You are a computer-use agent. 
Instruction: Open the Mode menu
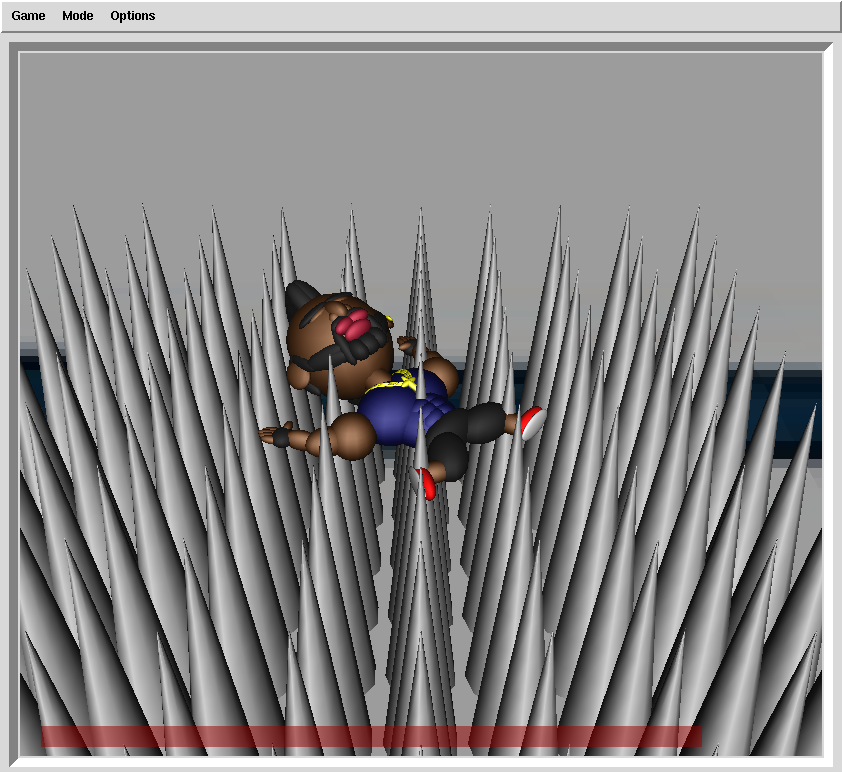click(77, 16)
